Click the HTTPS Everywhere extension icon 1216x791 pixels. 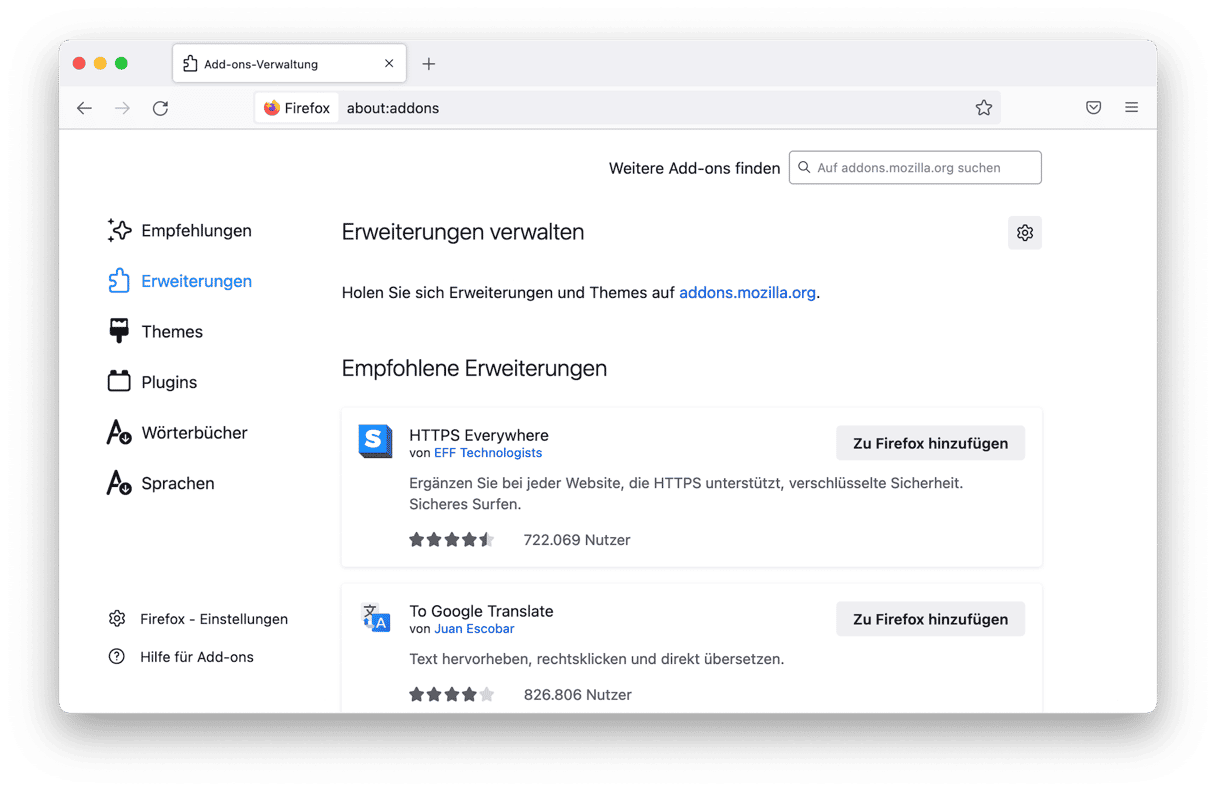coord(375,441)
